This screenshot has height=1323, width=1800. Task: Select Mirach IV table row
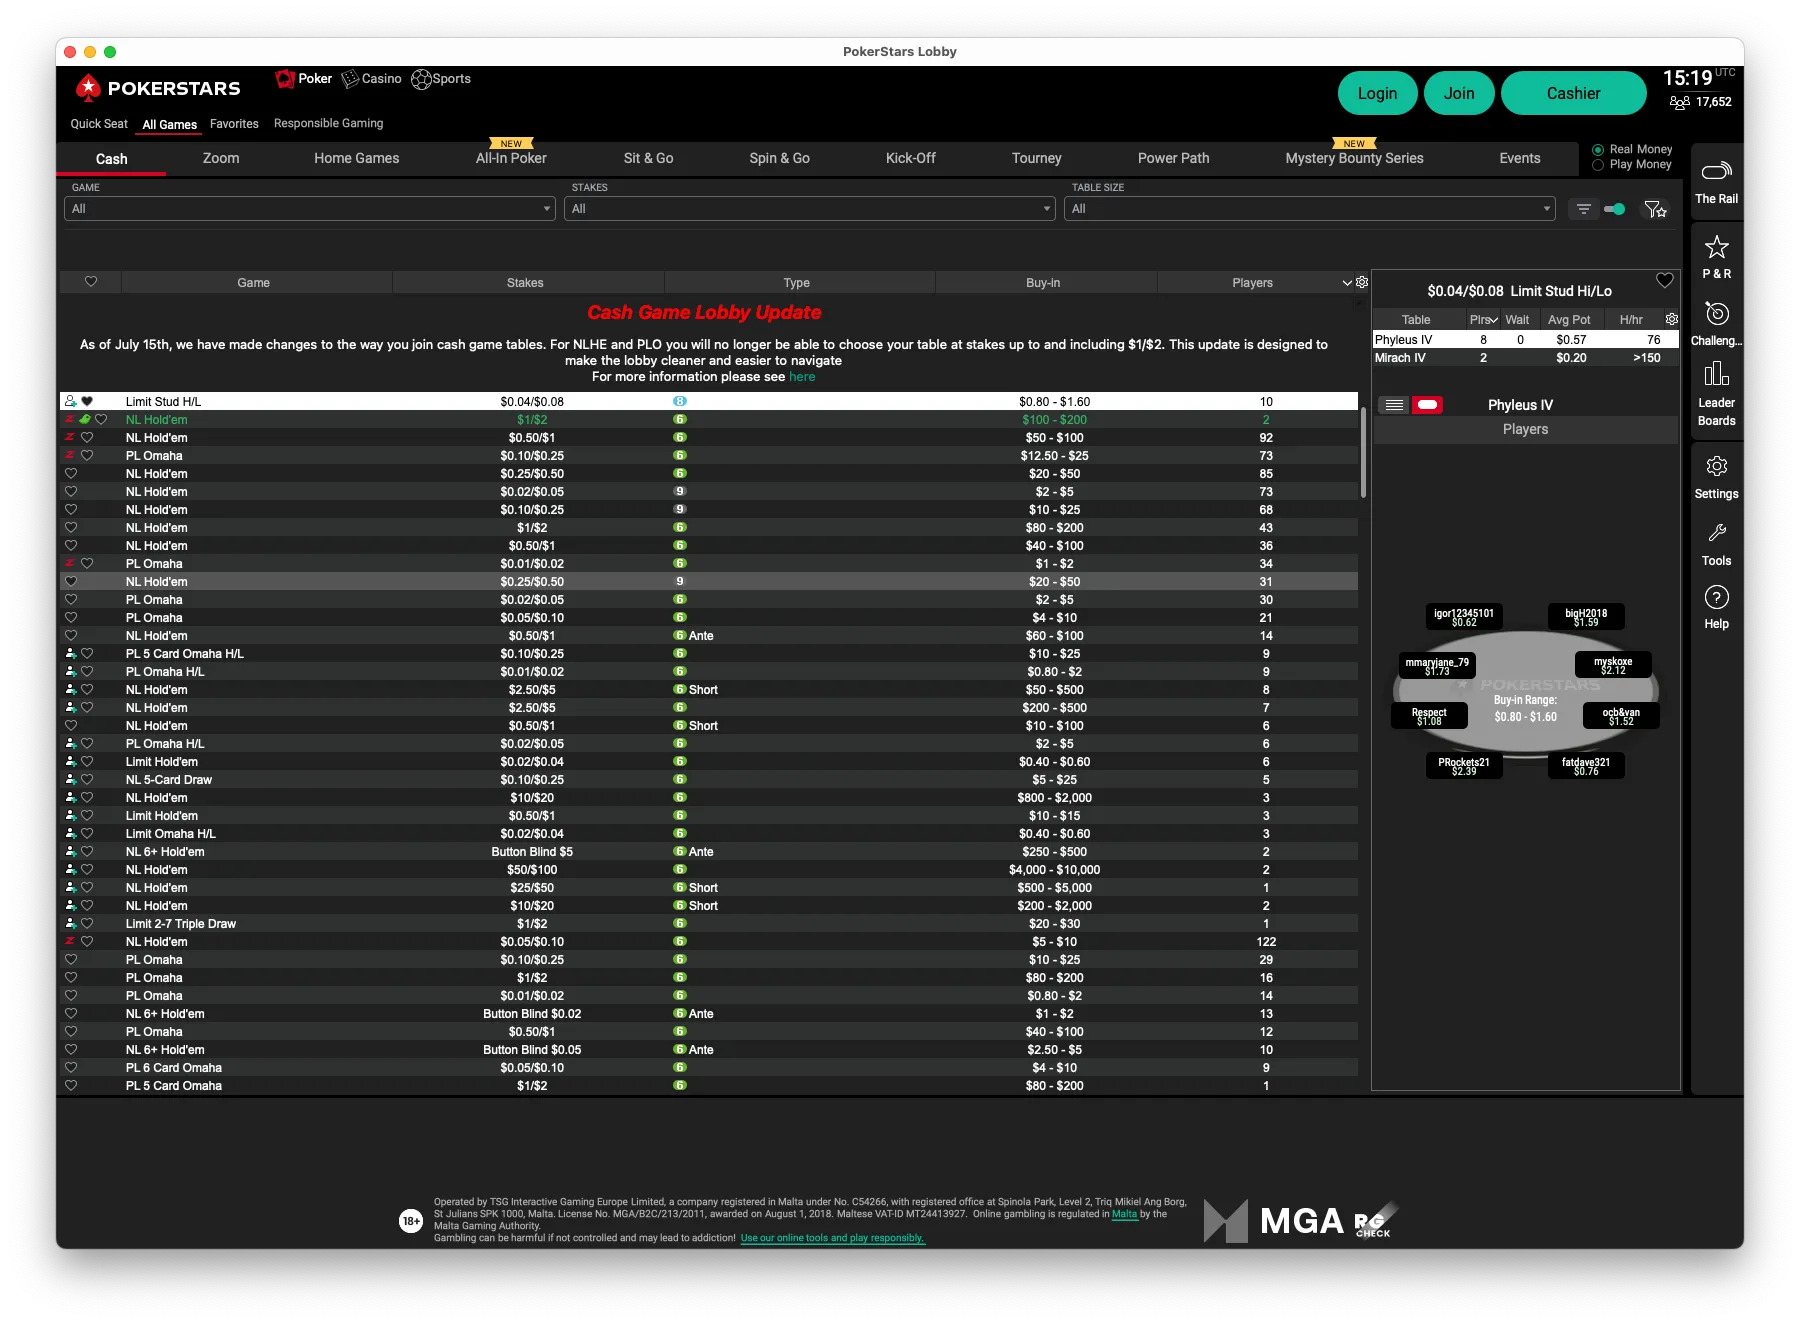[1525, 358]
